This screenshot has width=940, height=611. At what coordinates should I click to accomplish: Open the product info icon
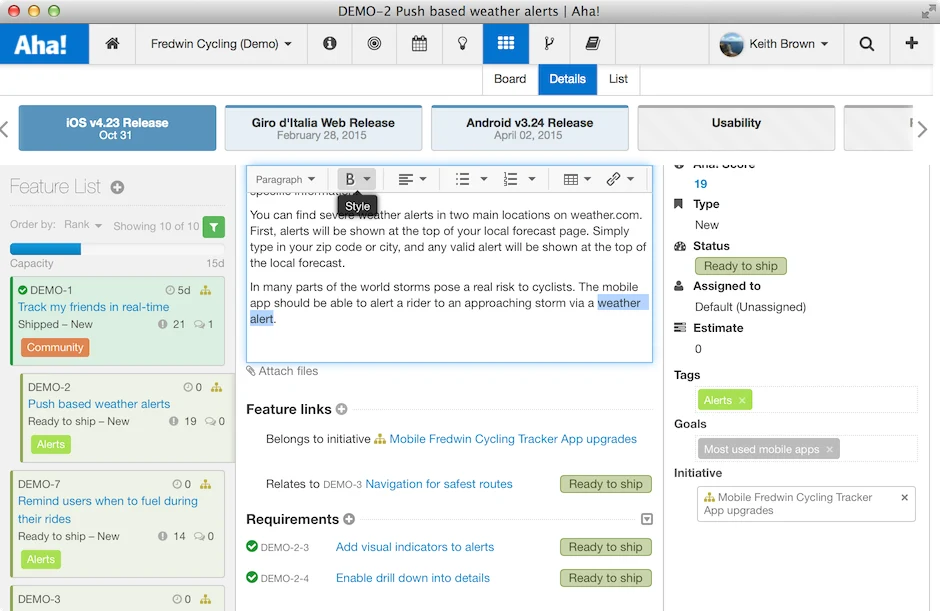click(x=329, y=44)
